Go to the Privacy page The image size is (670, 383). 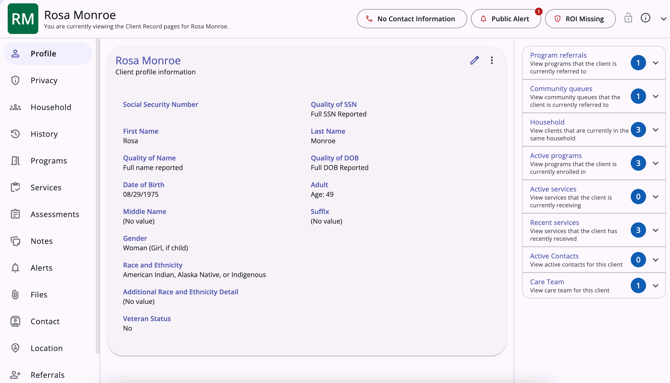[48, 80]
